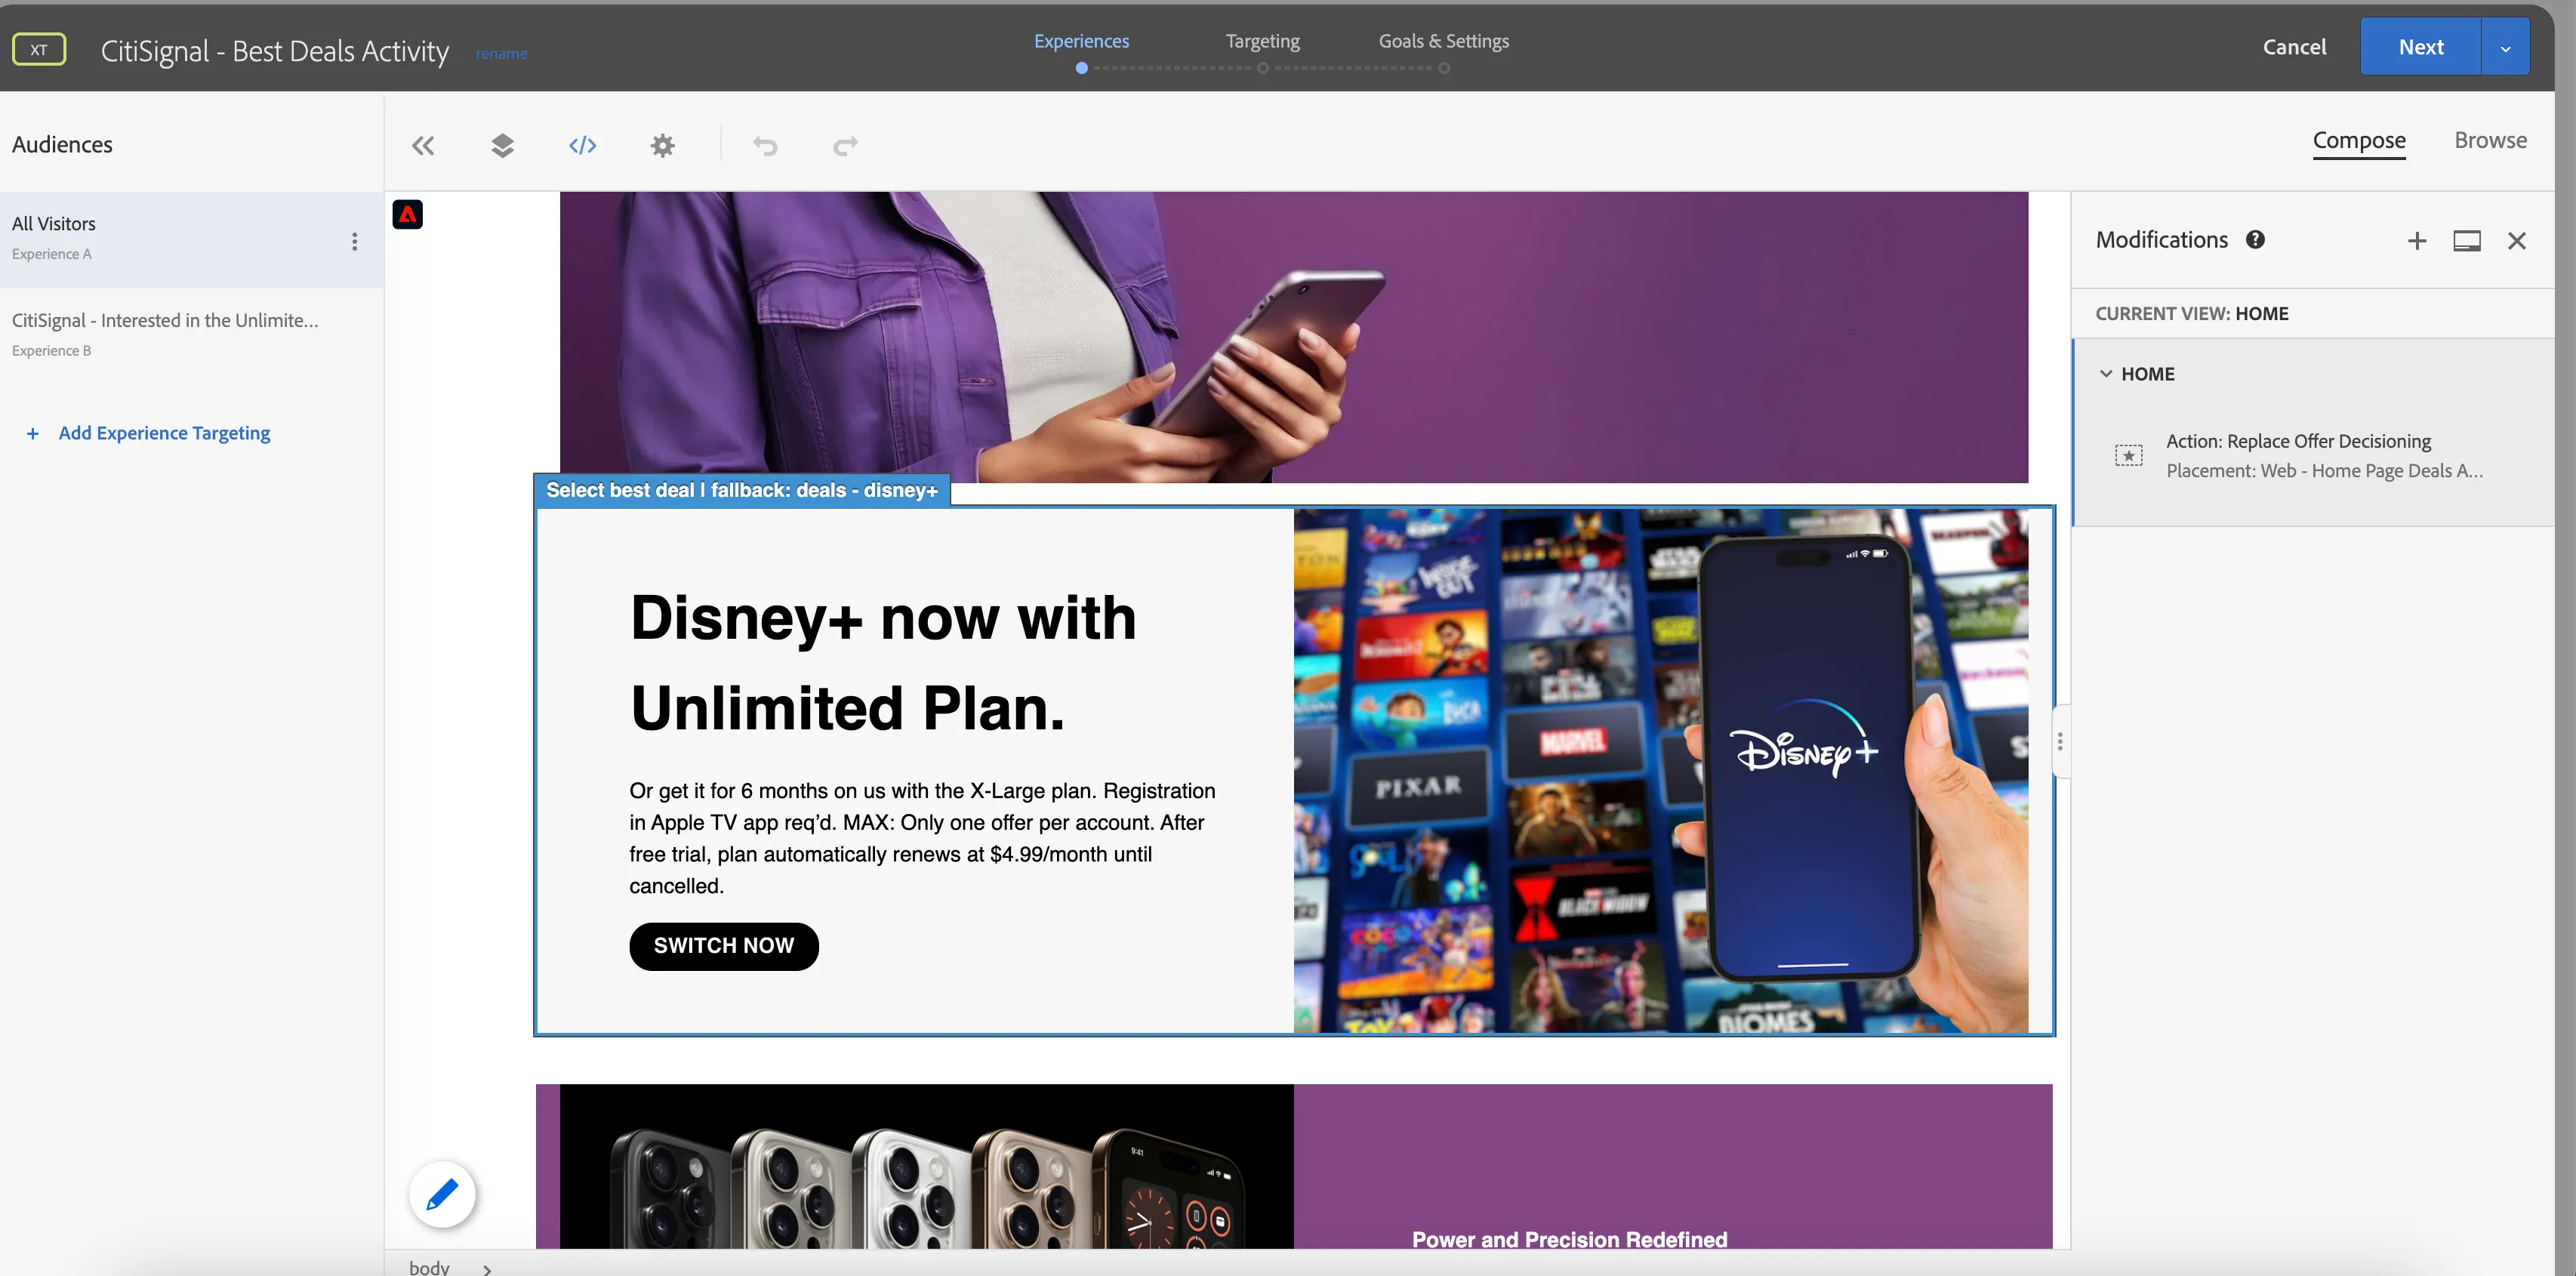Collapse the Audiences panel with double-chevron icon
This screenshot has height=1276, width=2576.
423,146
